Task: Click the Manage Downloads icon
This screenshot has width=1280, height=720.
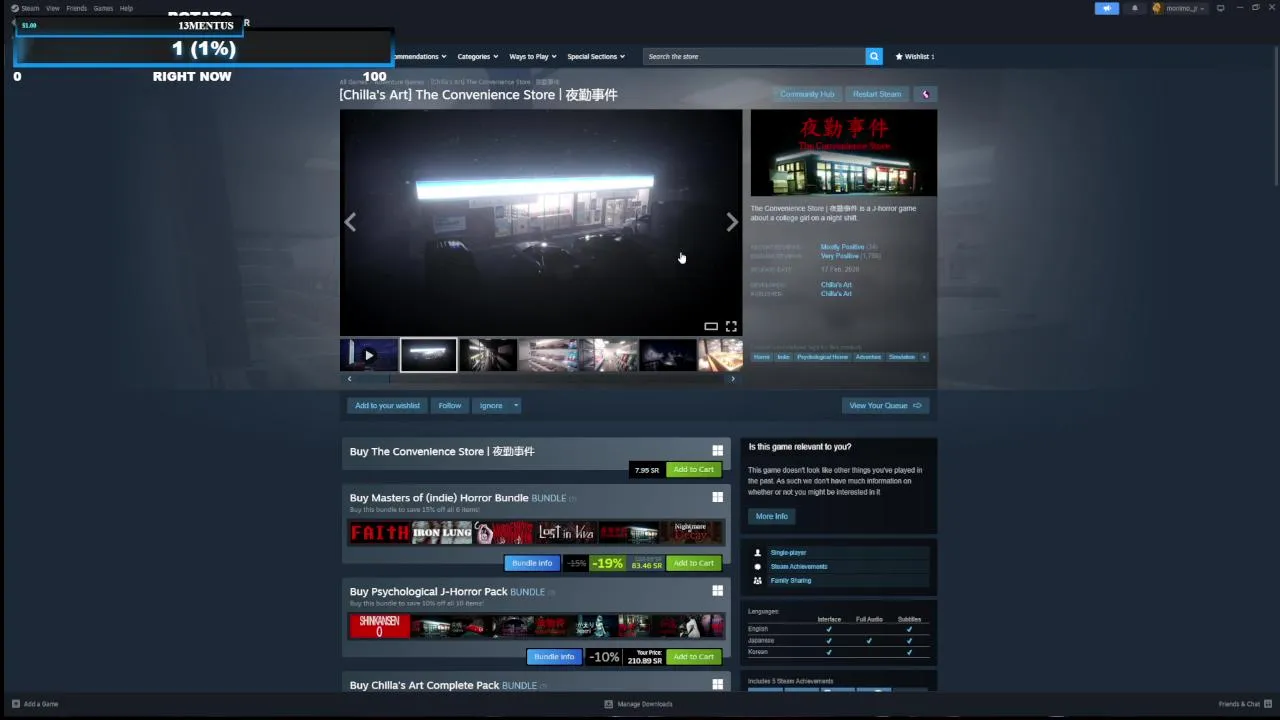Action: tap(609, 704)
